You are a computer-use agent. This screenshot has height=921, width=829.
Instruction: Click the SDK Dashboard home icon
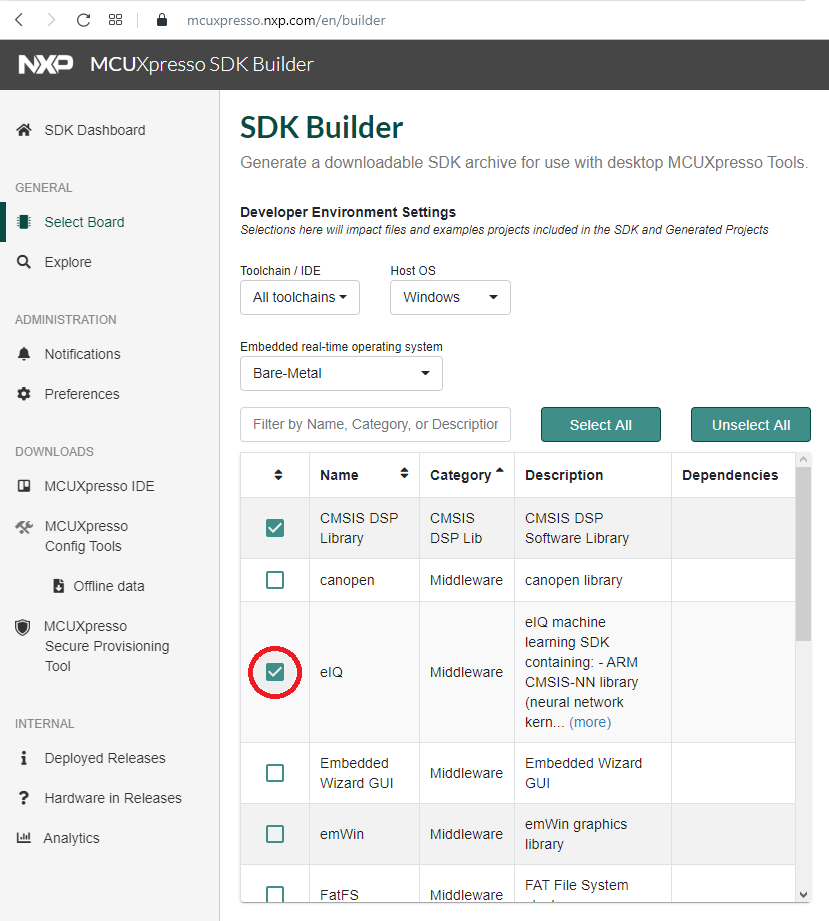coord(24,130)
